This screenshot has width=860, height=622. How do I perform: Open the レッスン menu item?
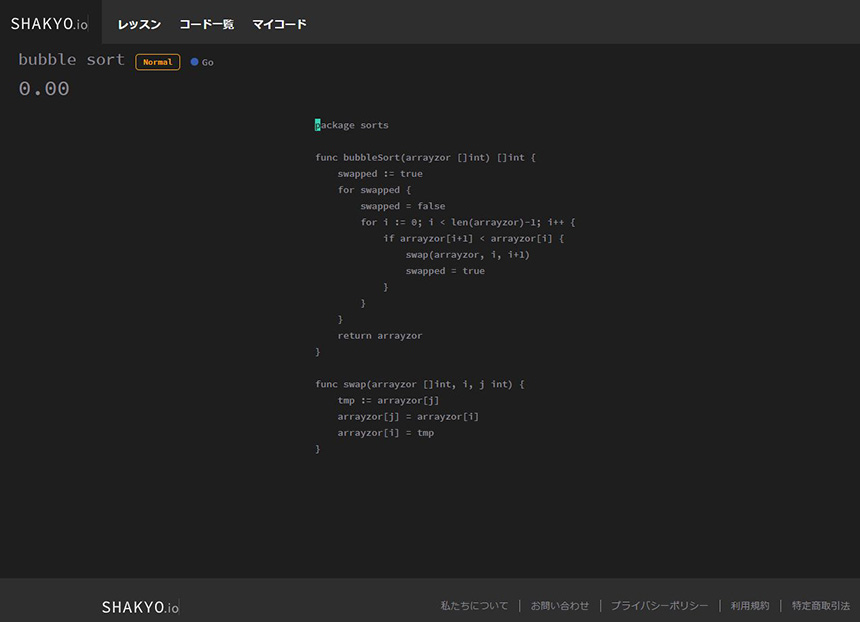pos(139,24)
